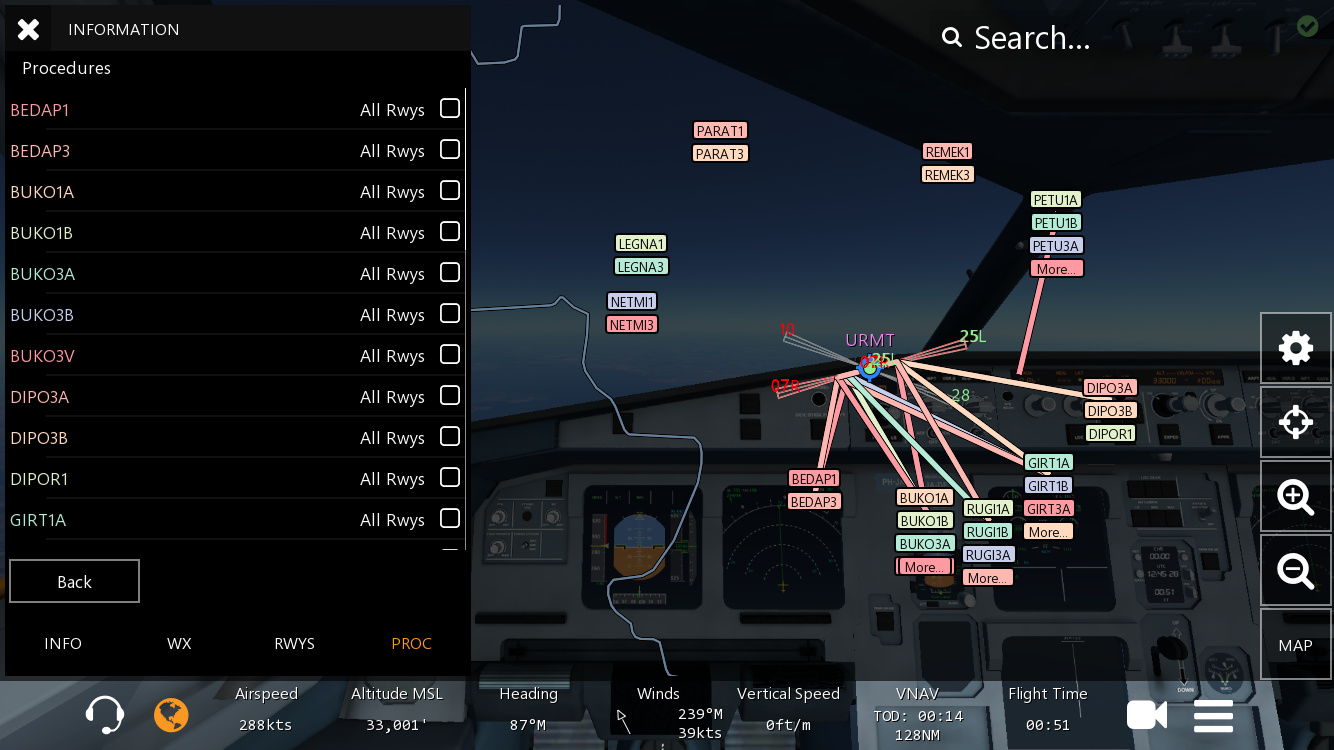
Task: Tap the Heading 87°M readout
Action: 528,709
